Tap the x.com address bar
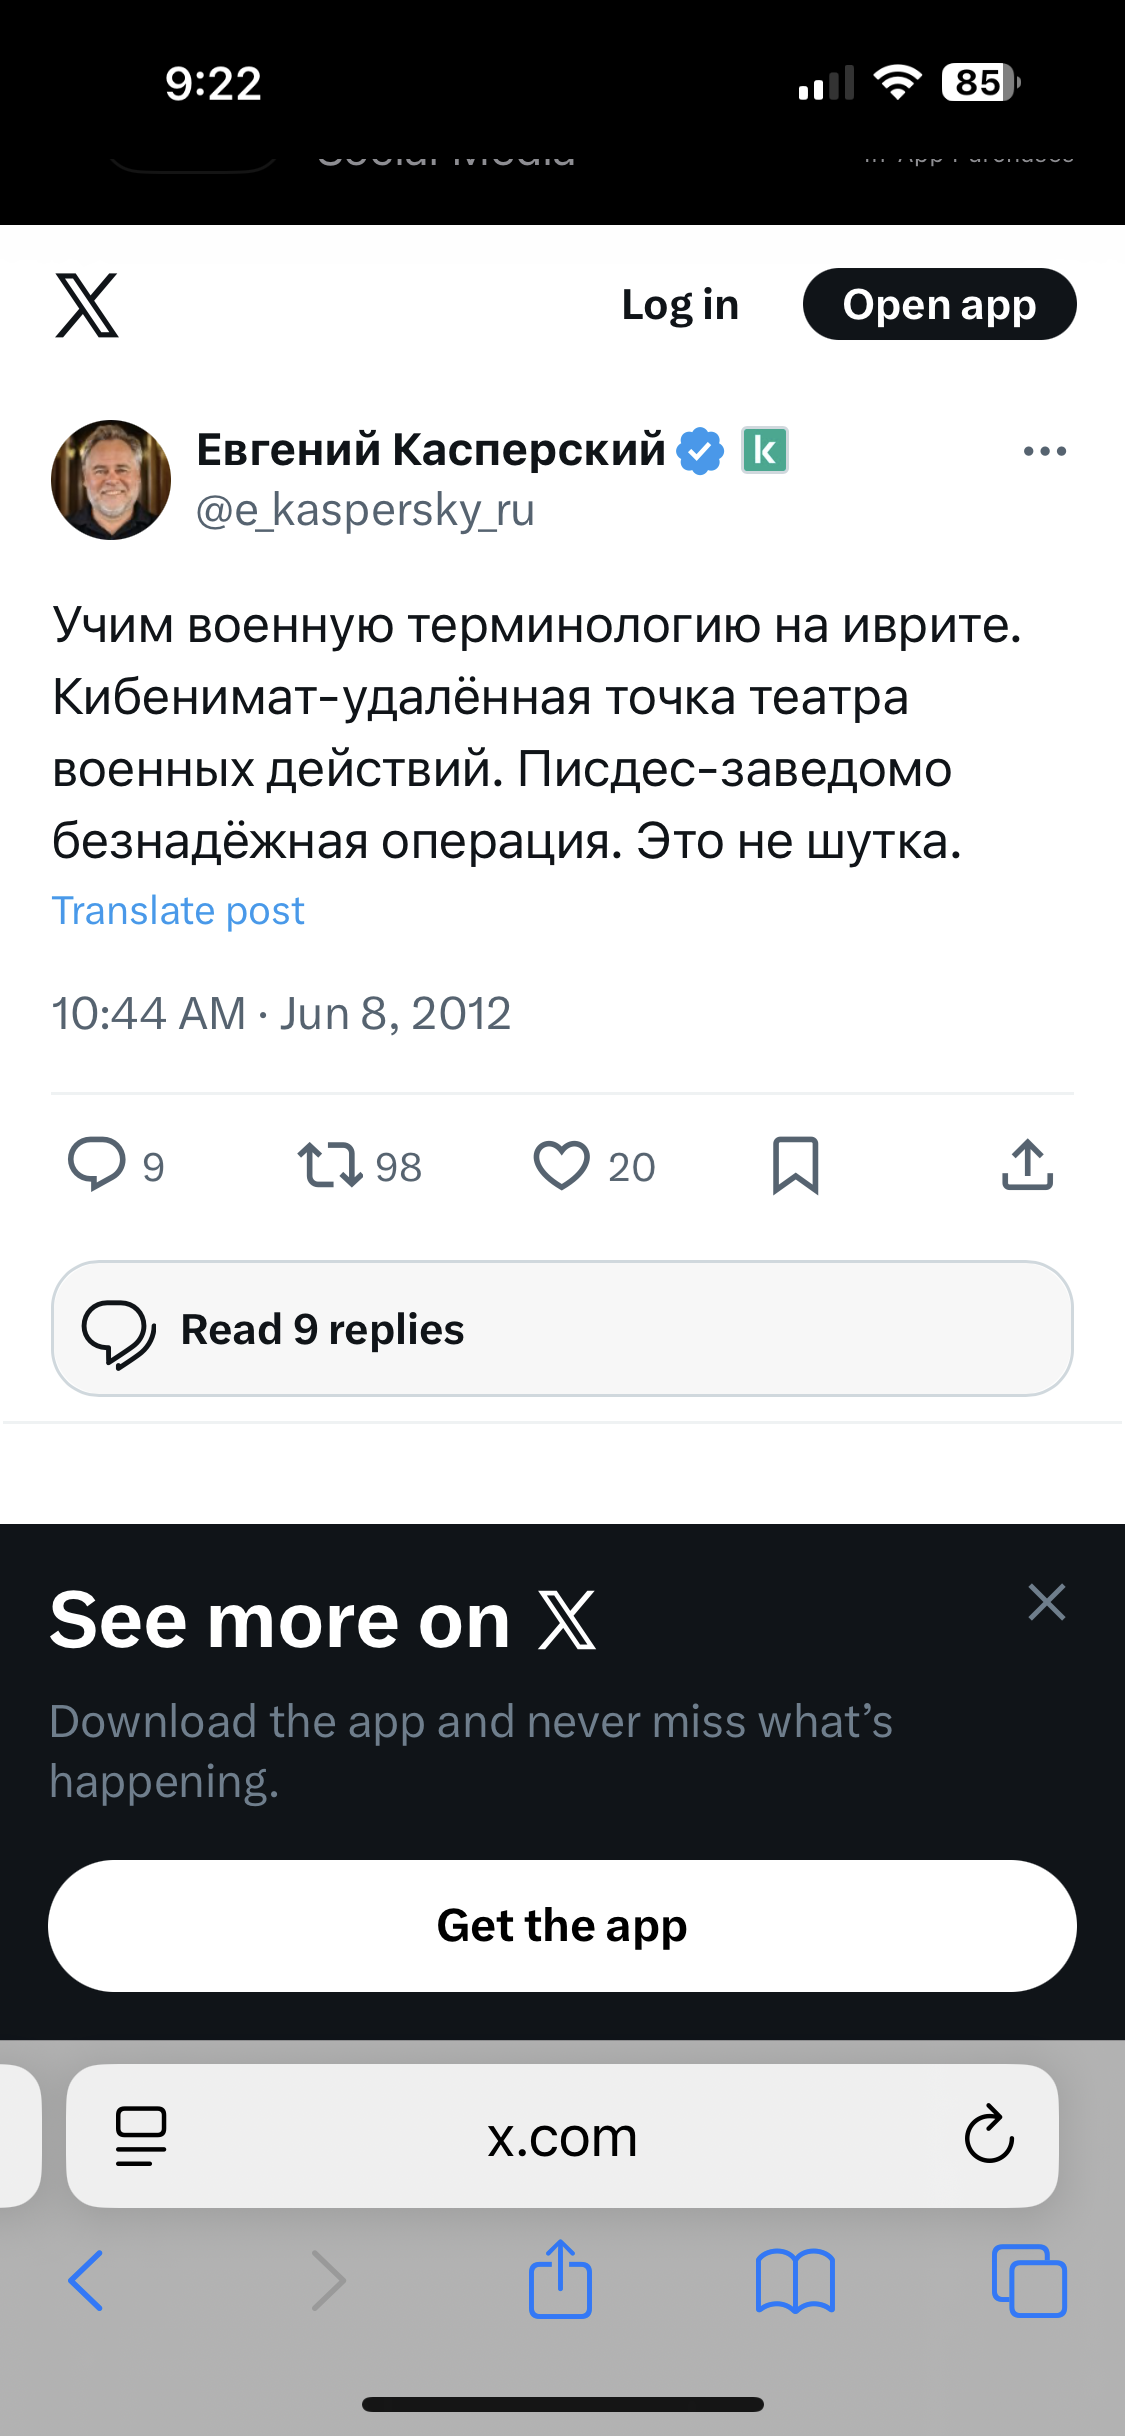 tap(562, 2138)
